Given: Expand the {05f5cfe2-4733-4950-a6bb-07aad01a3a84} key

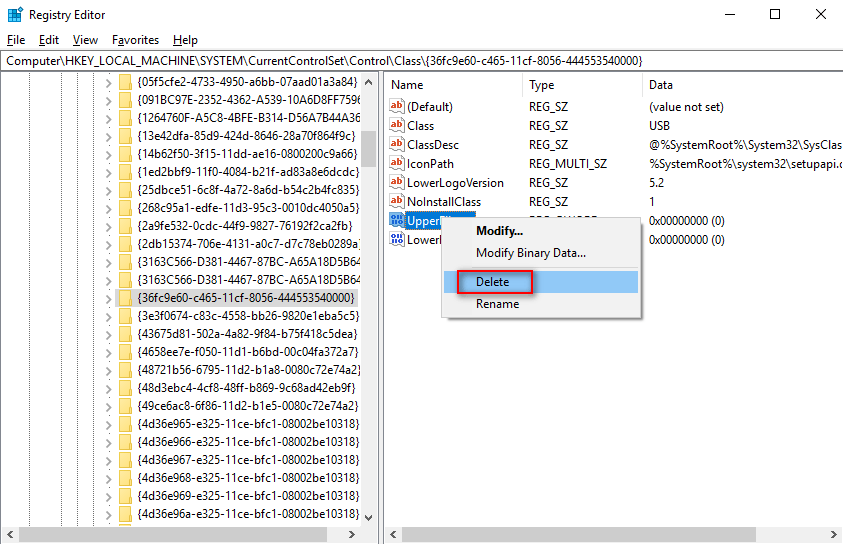Looking at the screenshot, I should click(x=108, y=81).
